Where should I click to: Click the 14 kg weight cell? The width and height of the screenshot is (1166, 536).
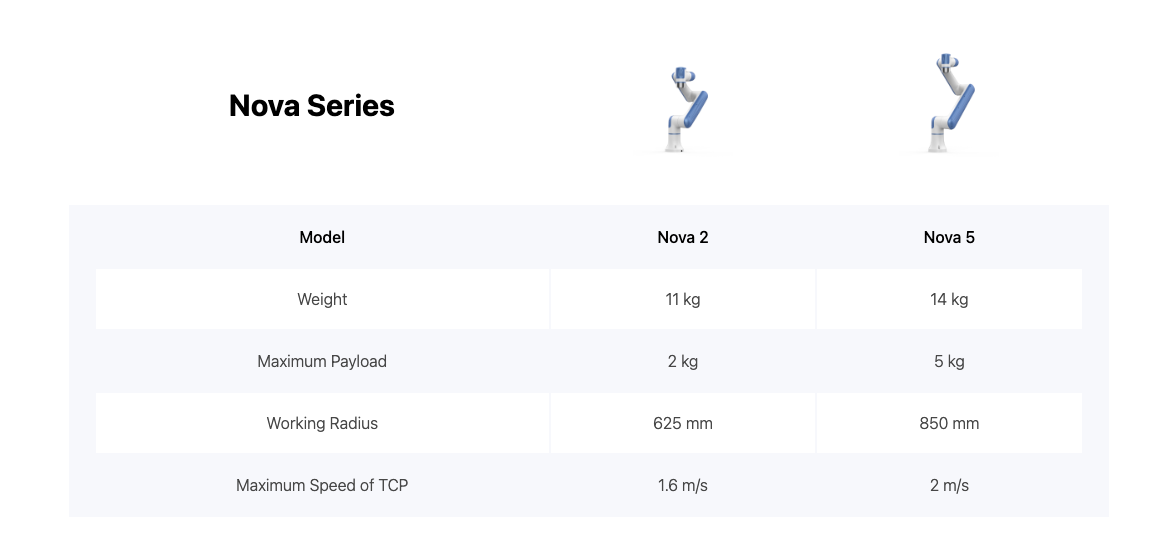point(949,299)
